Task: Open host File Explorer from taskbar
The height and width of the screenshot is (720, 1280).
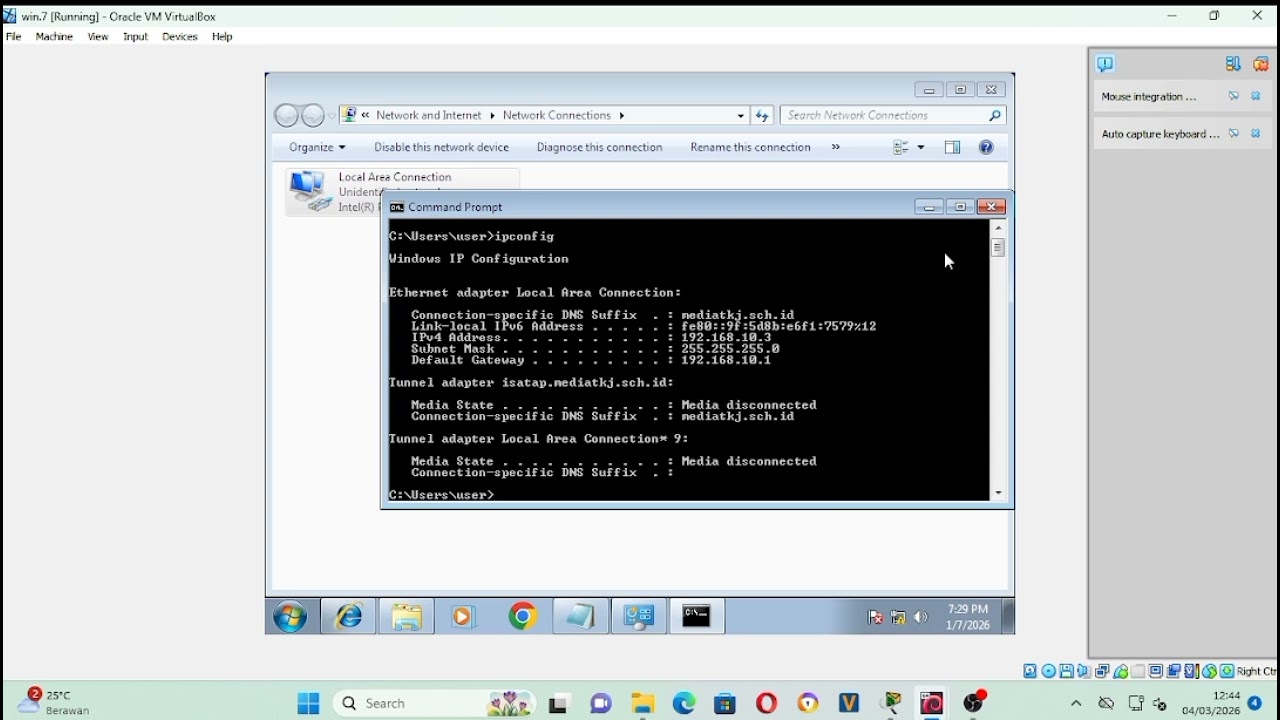Action: coord(643,704)
